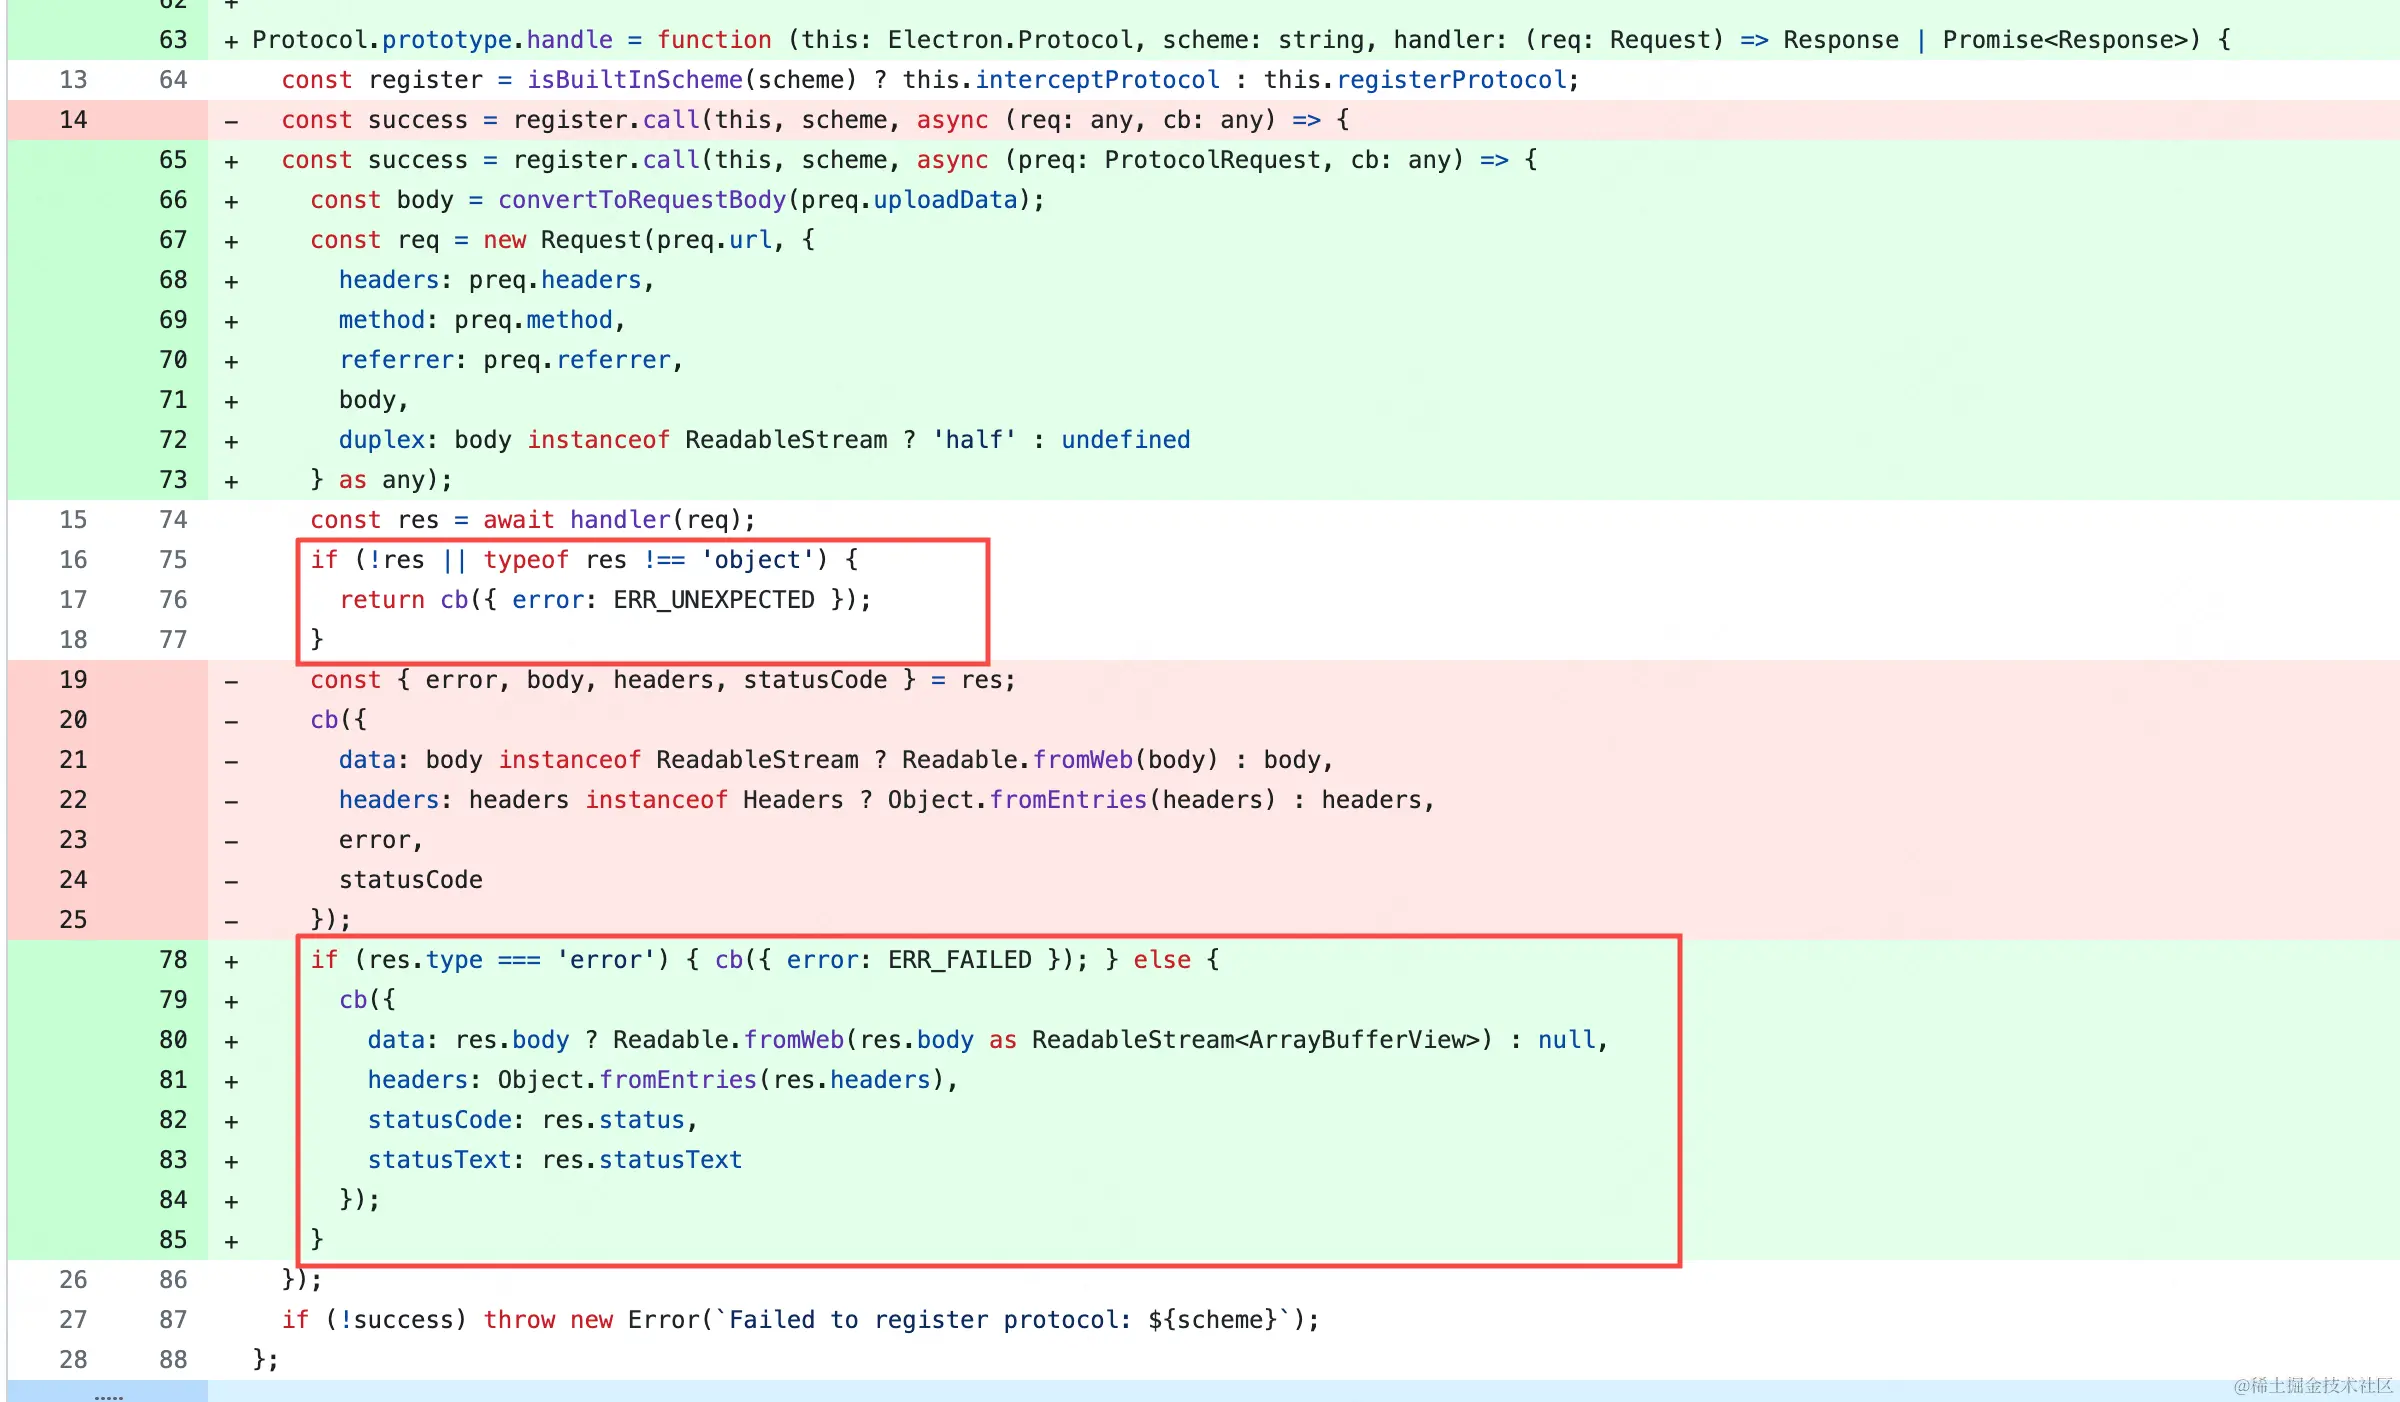
Task: Click old line number 21 in the gutter
Action: [73, 760]
